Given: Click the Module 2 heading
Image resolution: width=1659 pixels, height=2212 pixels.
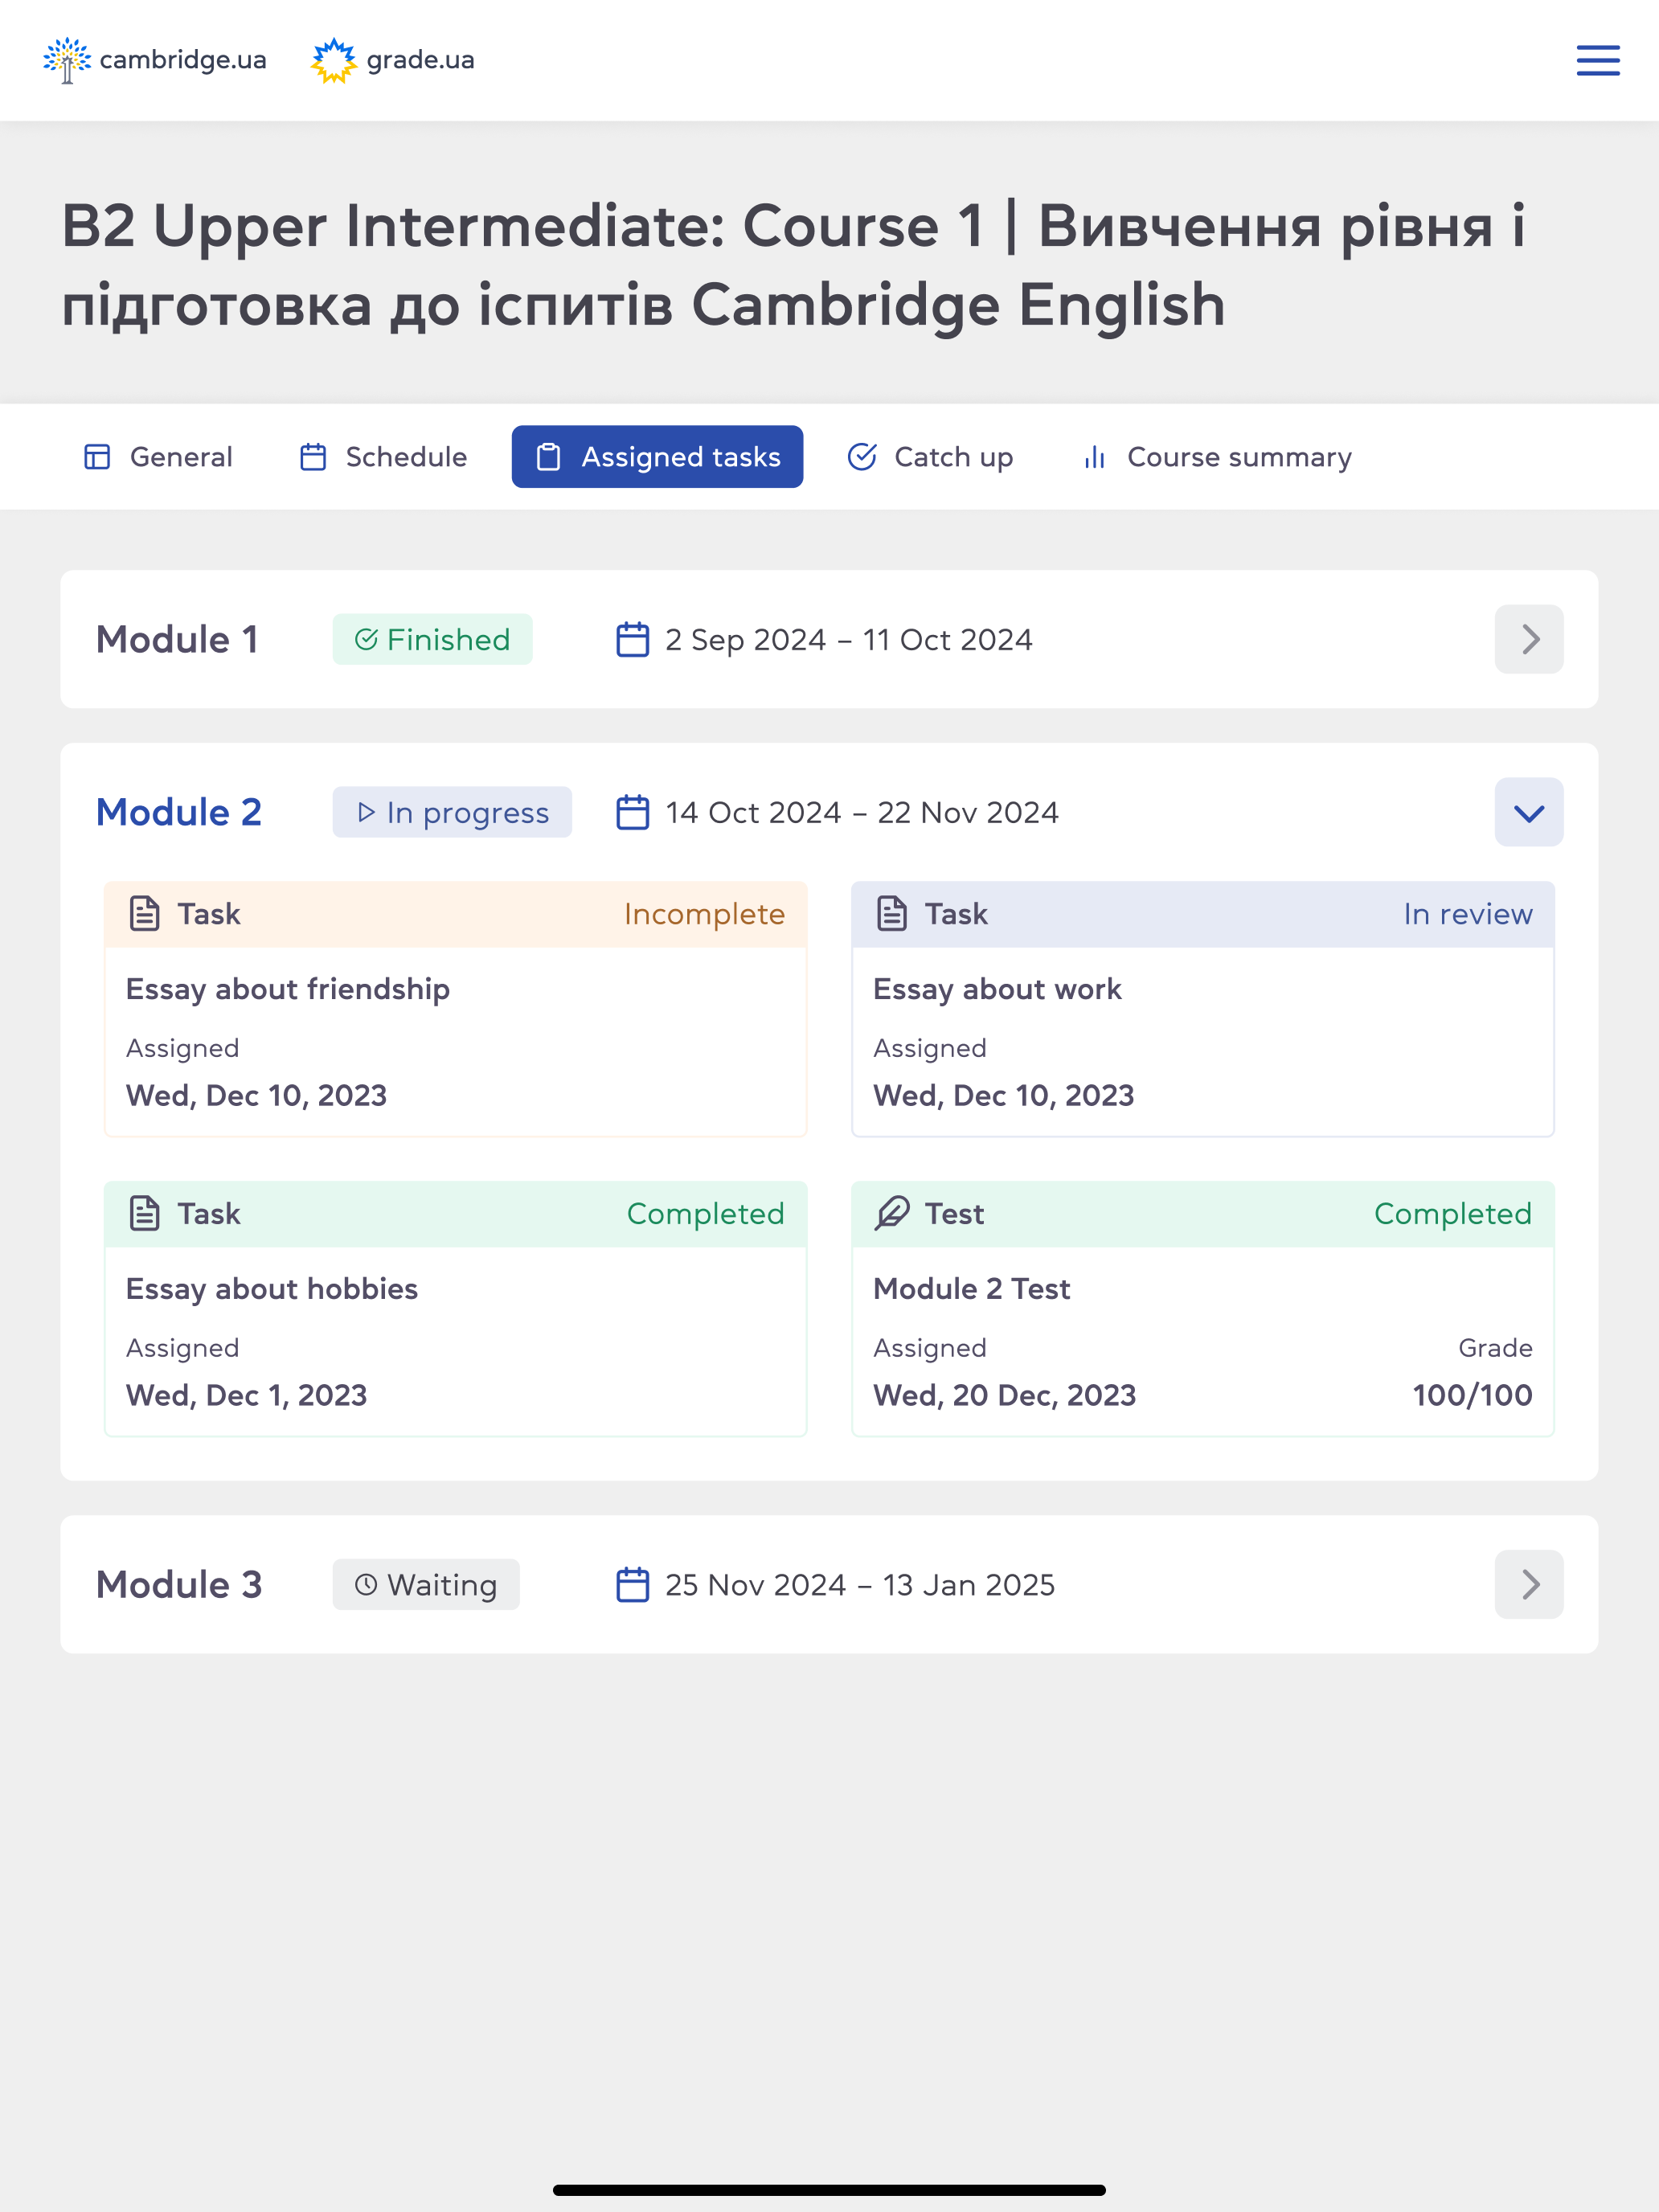Looking at the screenshot, I should (179, 812).
